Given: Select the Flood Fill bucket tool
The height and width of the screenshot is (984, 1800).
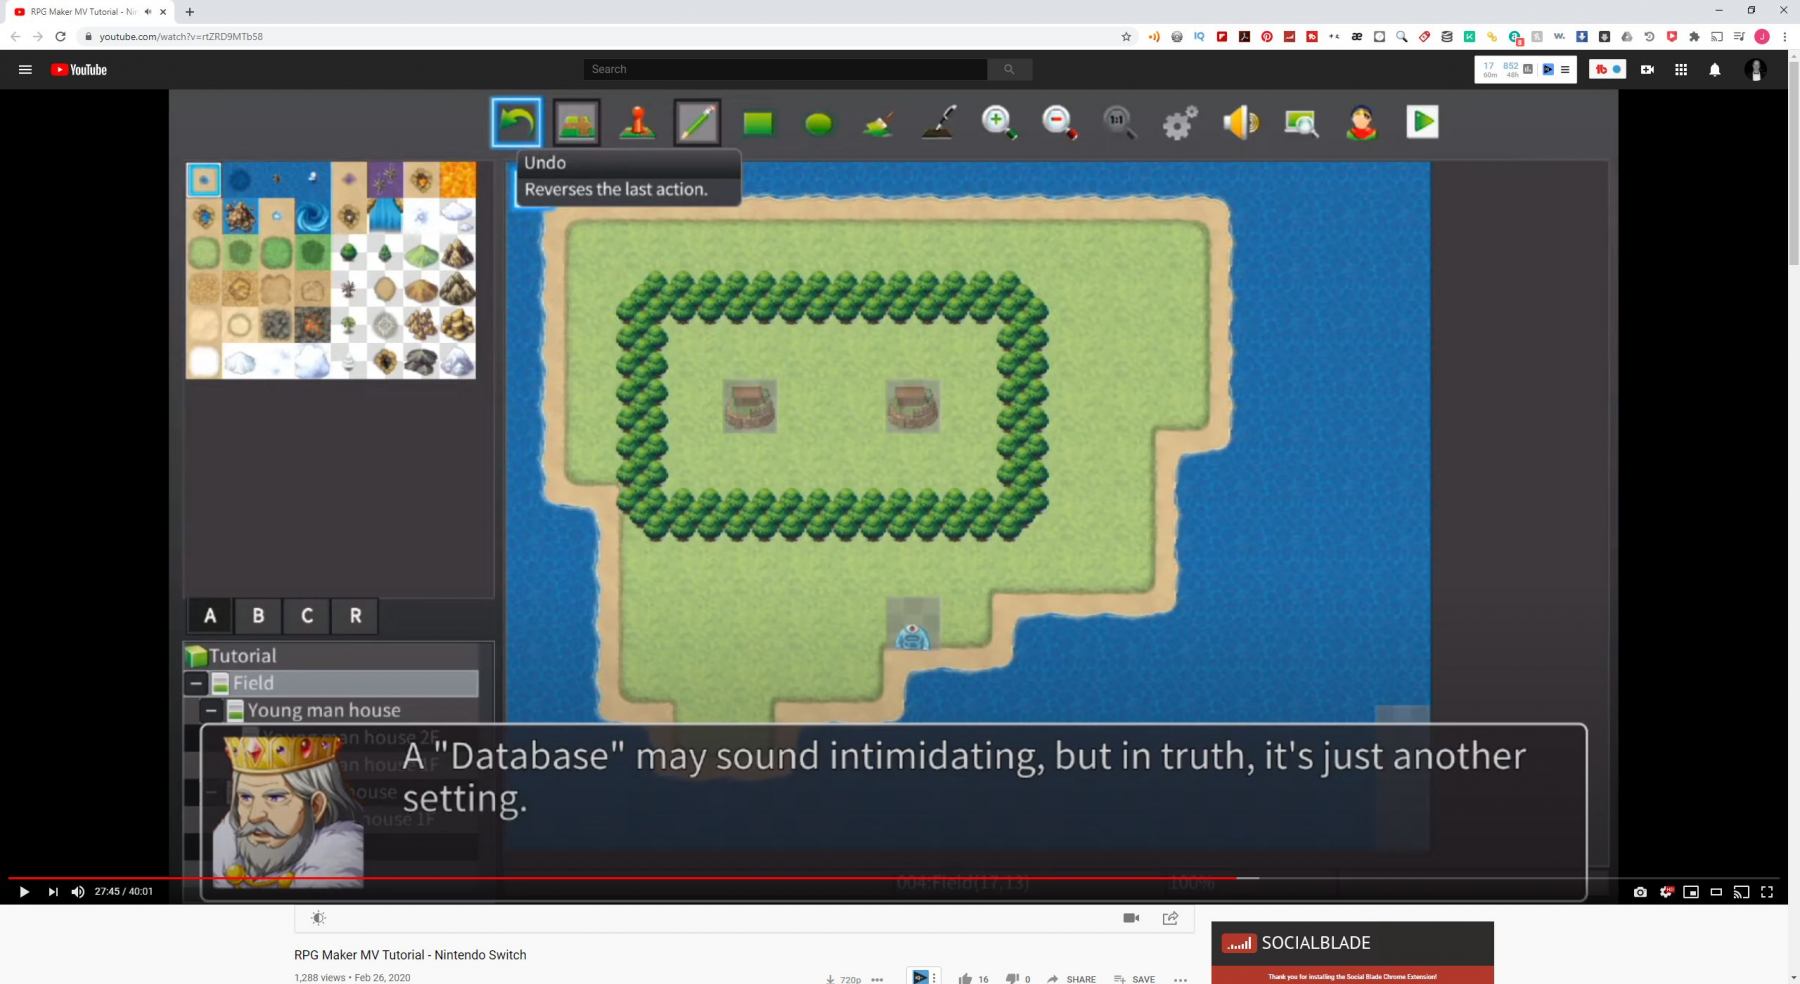Looking at the screenshot, I should click(x=878, y=123).
